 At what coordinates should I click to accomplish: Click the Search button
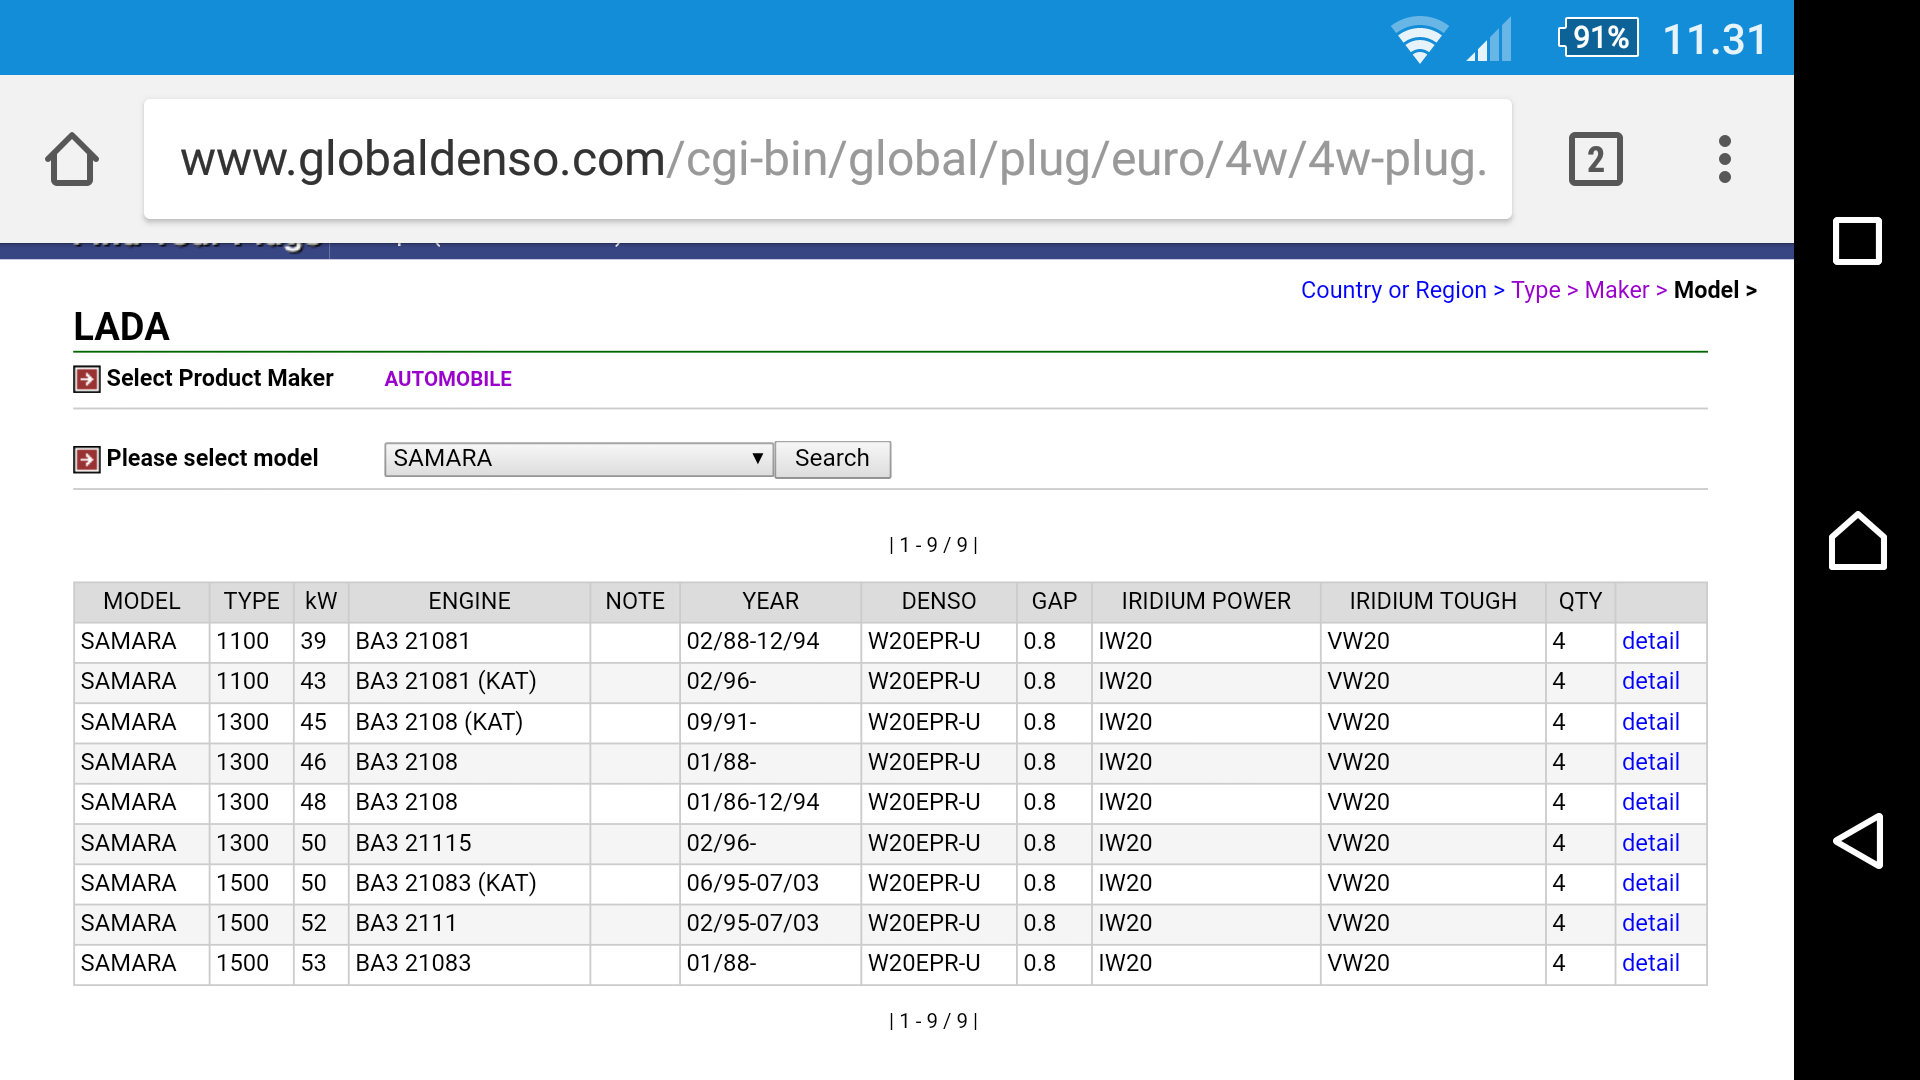(832, 459)
